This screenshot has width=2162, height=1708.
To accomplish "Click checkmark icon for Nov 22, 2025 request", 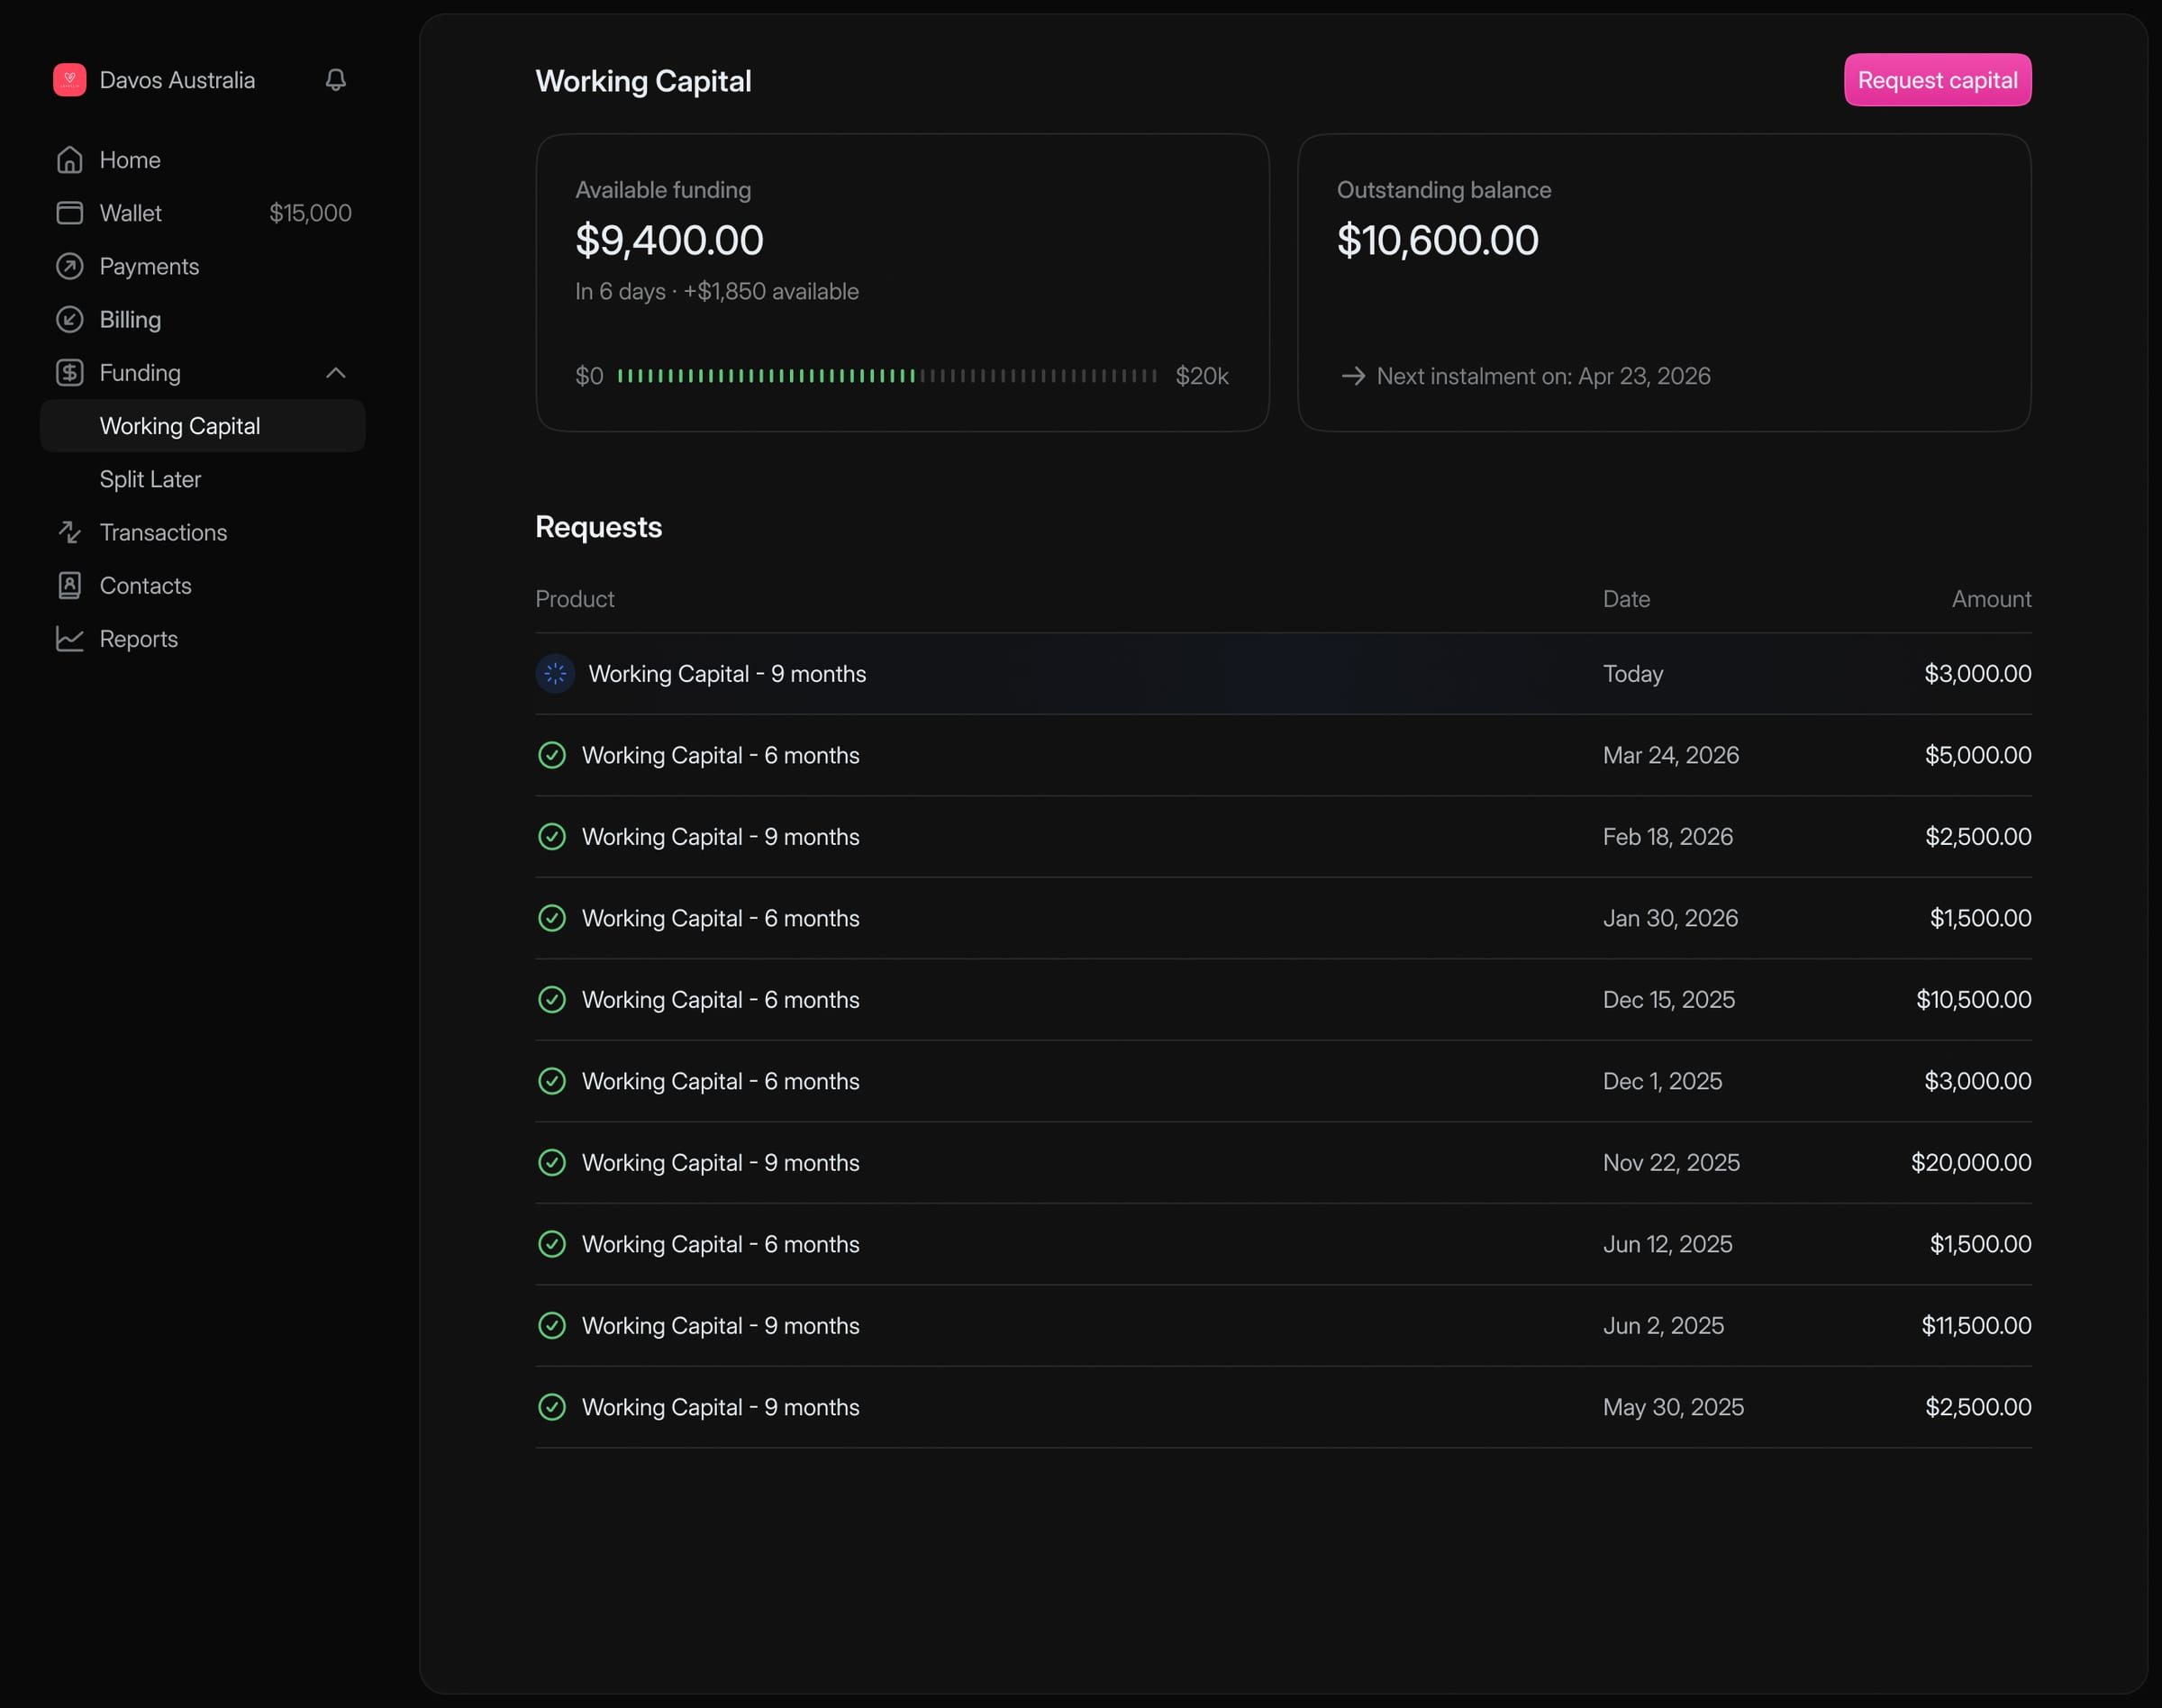I will (552, 1163).
